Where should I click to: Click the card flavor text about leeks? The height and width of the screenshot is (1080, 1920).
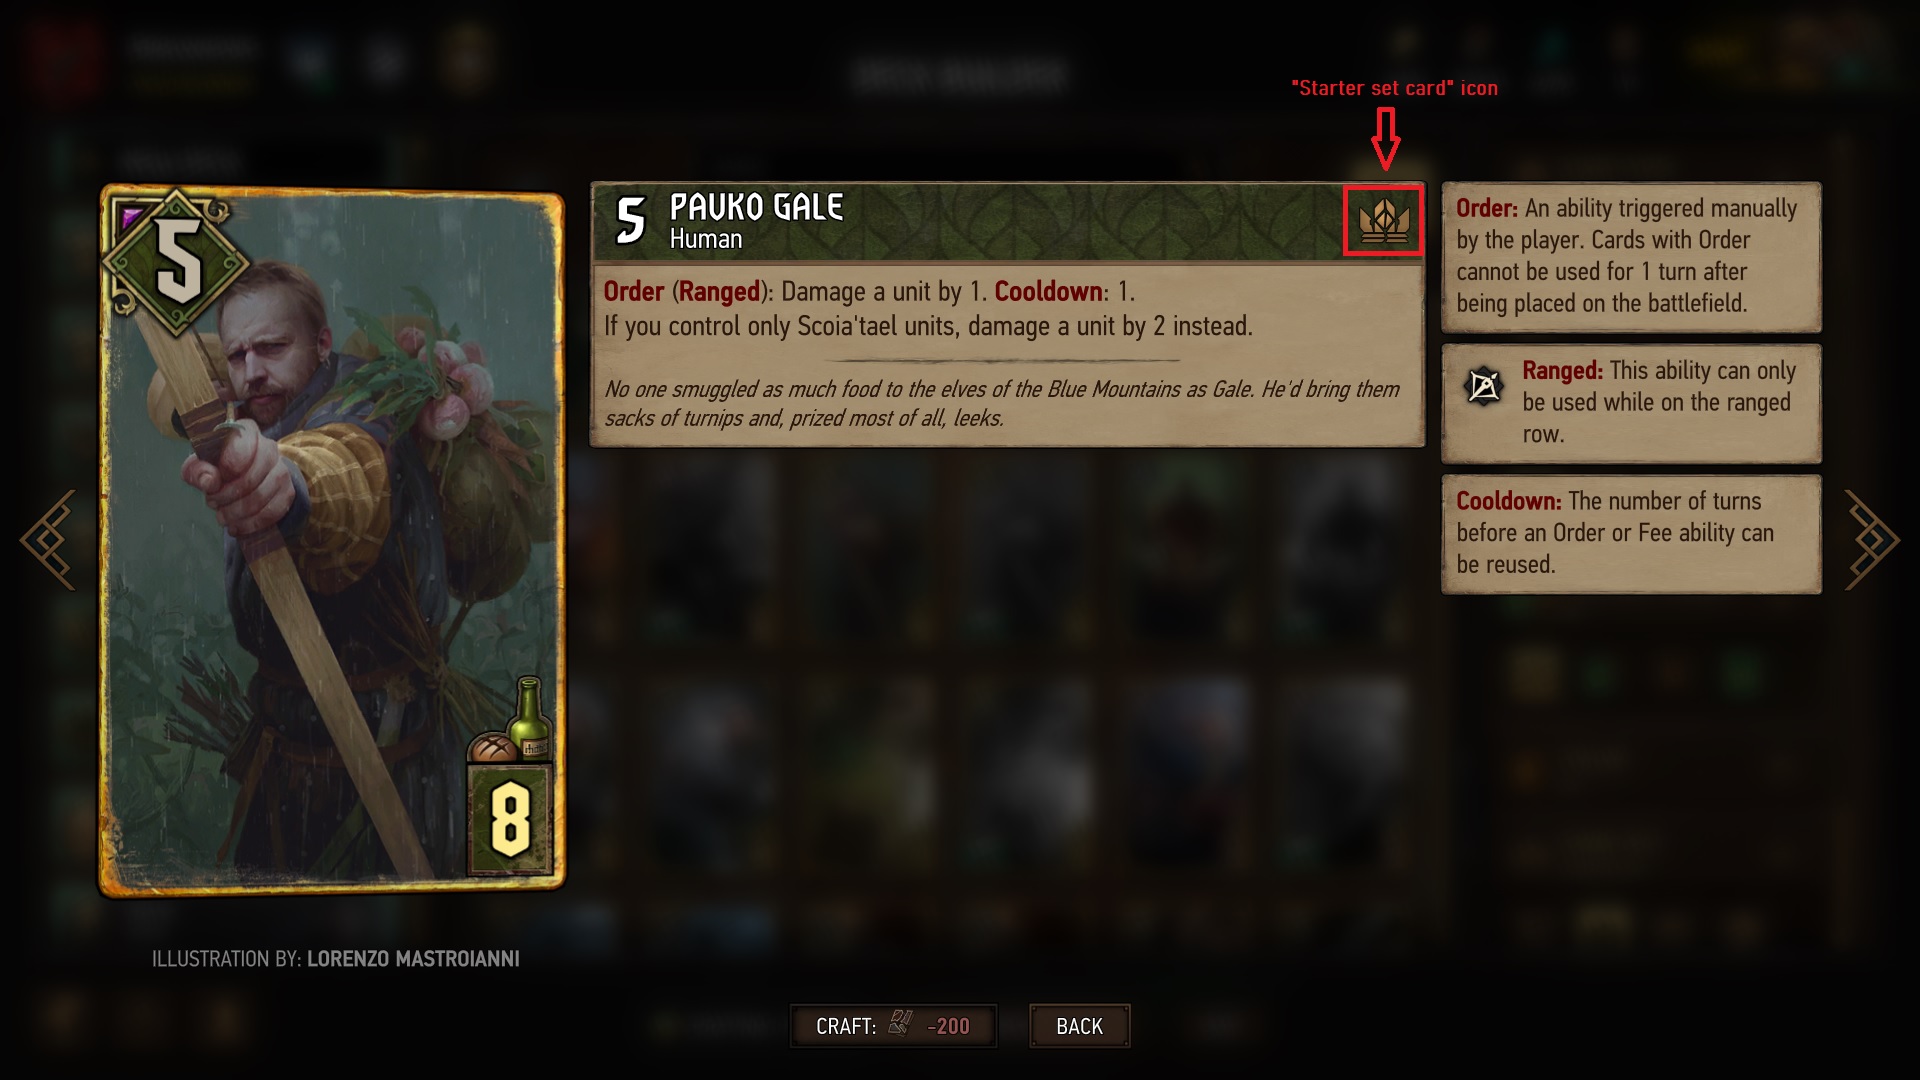[1002, 404]
